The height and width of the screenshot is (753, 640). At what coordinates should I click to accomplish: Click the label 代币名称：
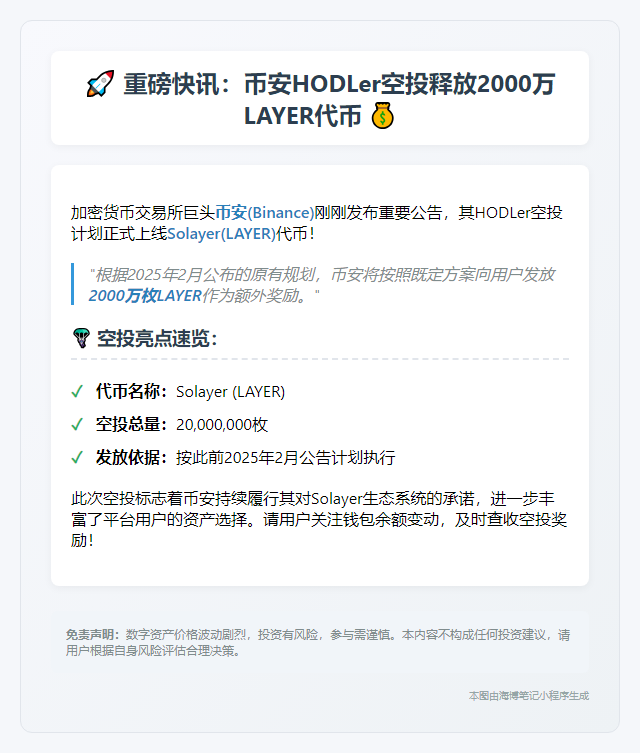132,391
